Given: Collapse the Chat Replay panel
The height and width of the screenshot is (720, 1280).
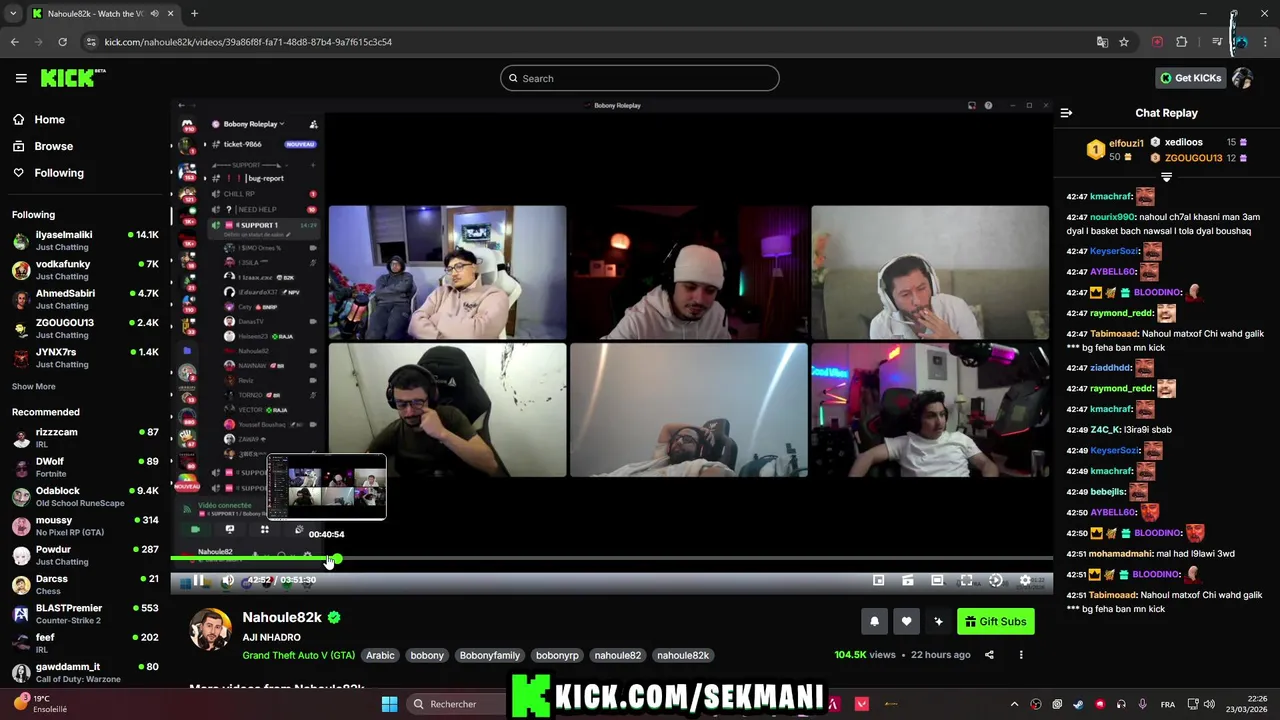Looking at the screenshot, I should (x=1066, y=113).
